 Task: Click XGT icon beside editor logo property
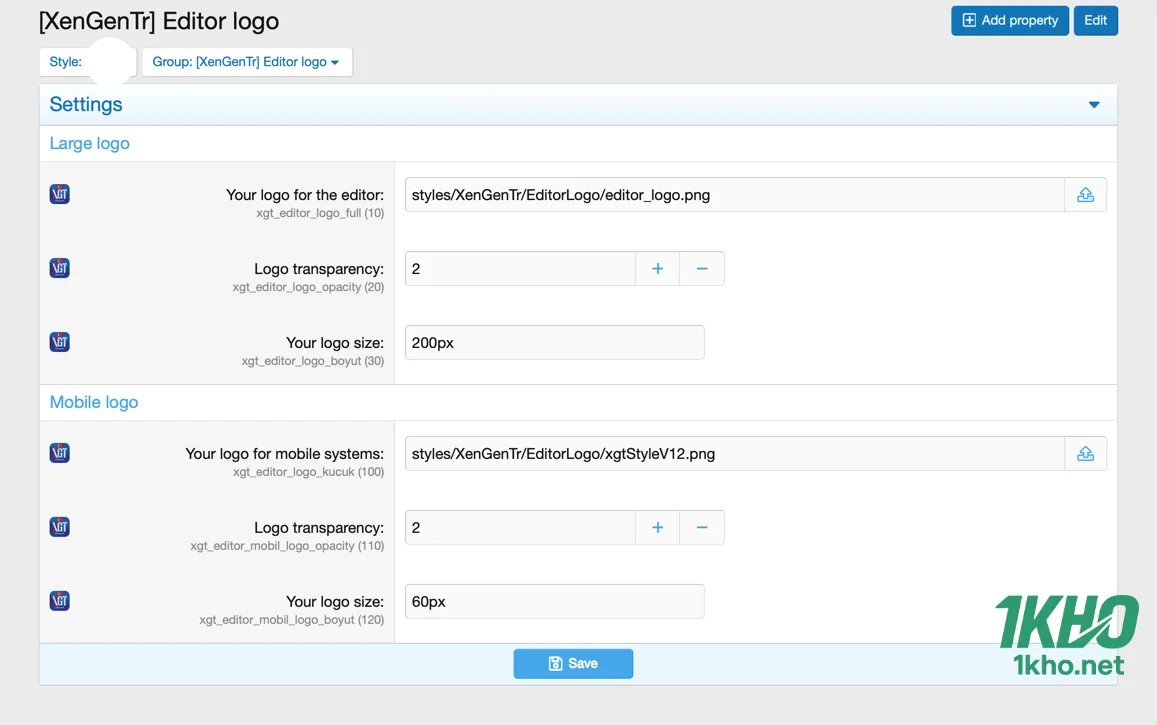point(60,194)
